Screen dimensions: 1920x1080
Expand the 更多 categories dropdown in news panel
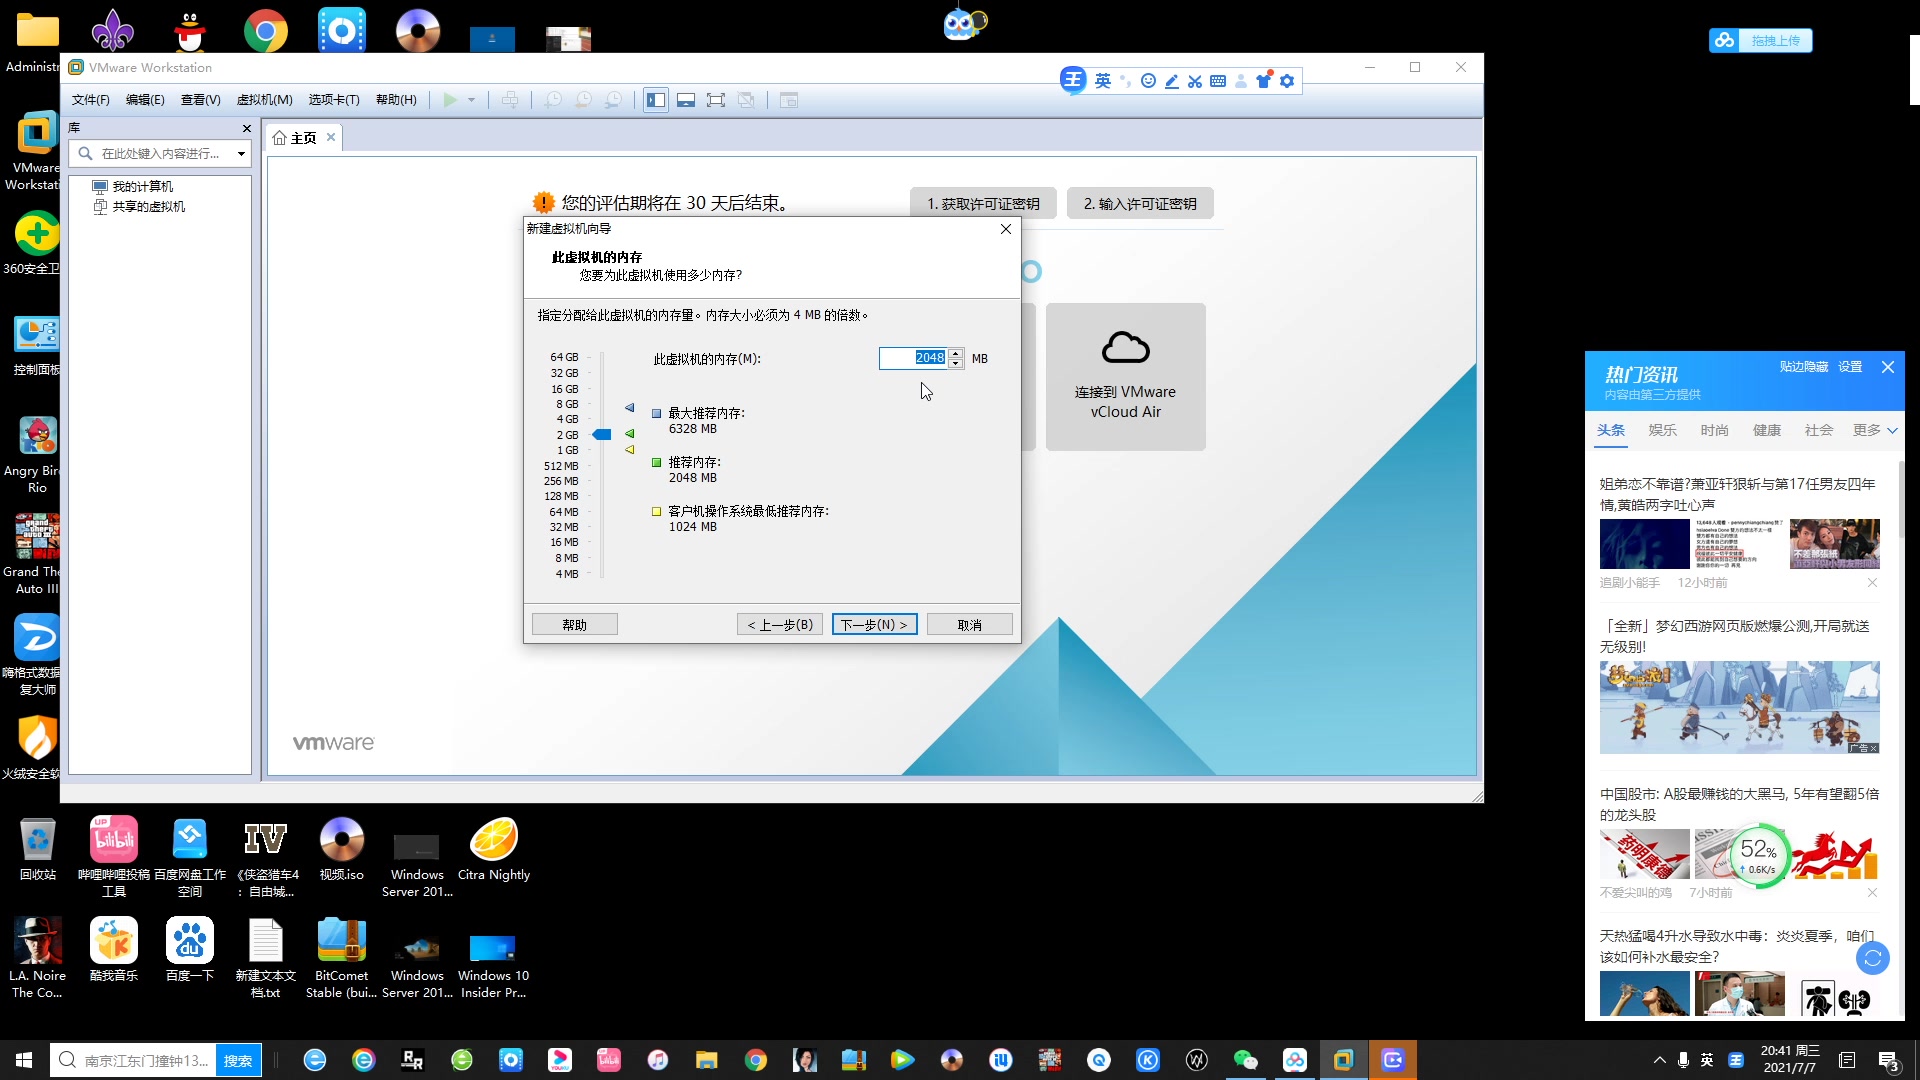click(x=1872, y=430)
